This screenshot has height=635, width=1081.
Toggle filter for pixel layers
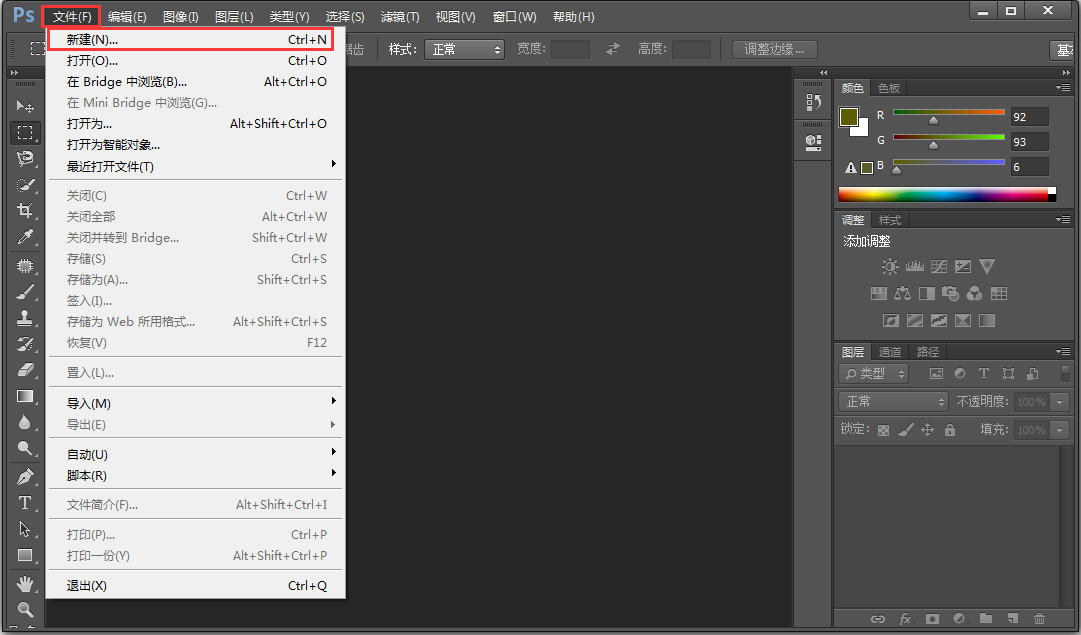[x=936, y=374]
